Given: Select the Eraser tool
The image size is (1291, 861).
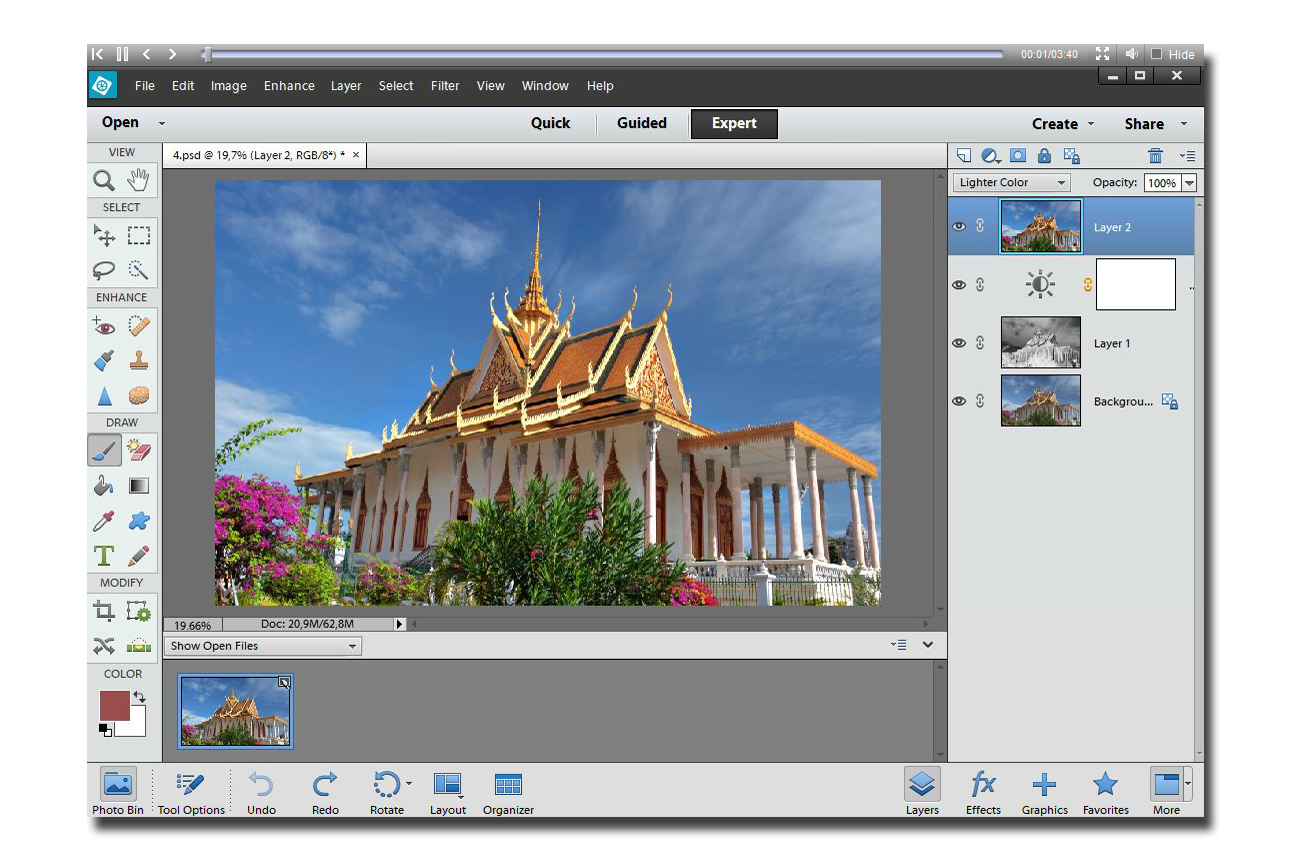Looking at the screenshot, I should click(139, 451).
